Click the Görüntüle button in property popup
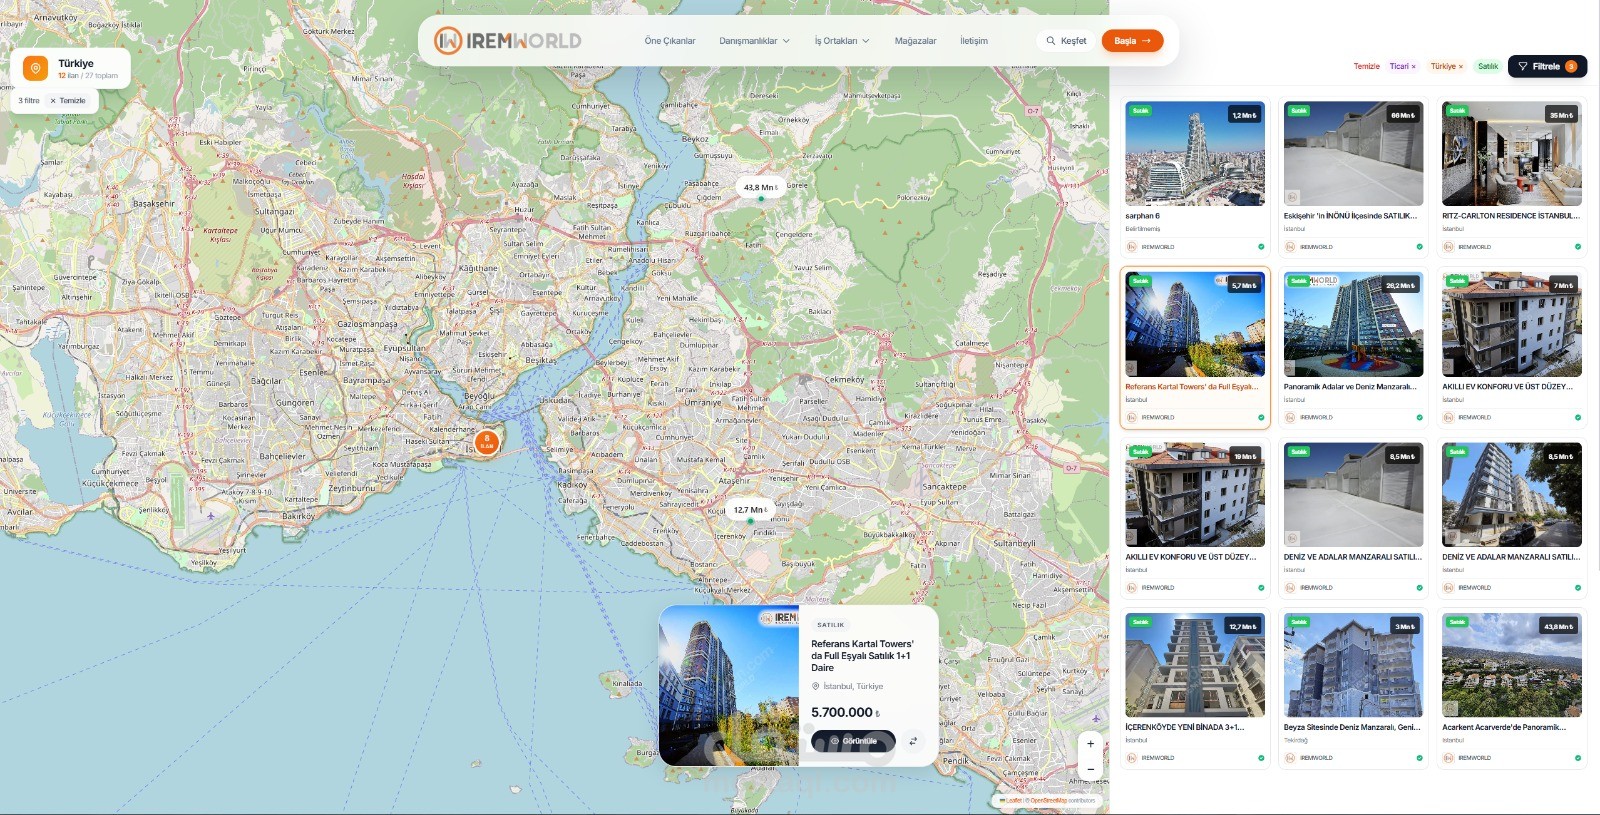Image resolution: width=1600 pixels, height=815 pixels. tap(853, 741)
